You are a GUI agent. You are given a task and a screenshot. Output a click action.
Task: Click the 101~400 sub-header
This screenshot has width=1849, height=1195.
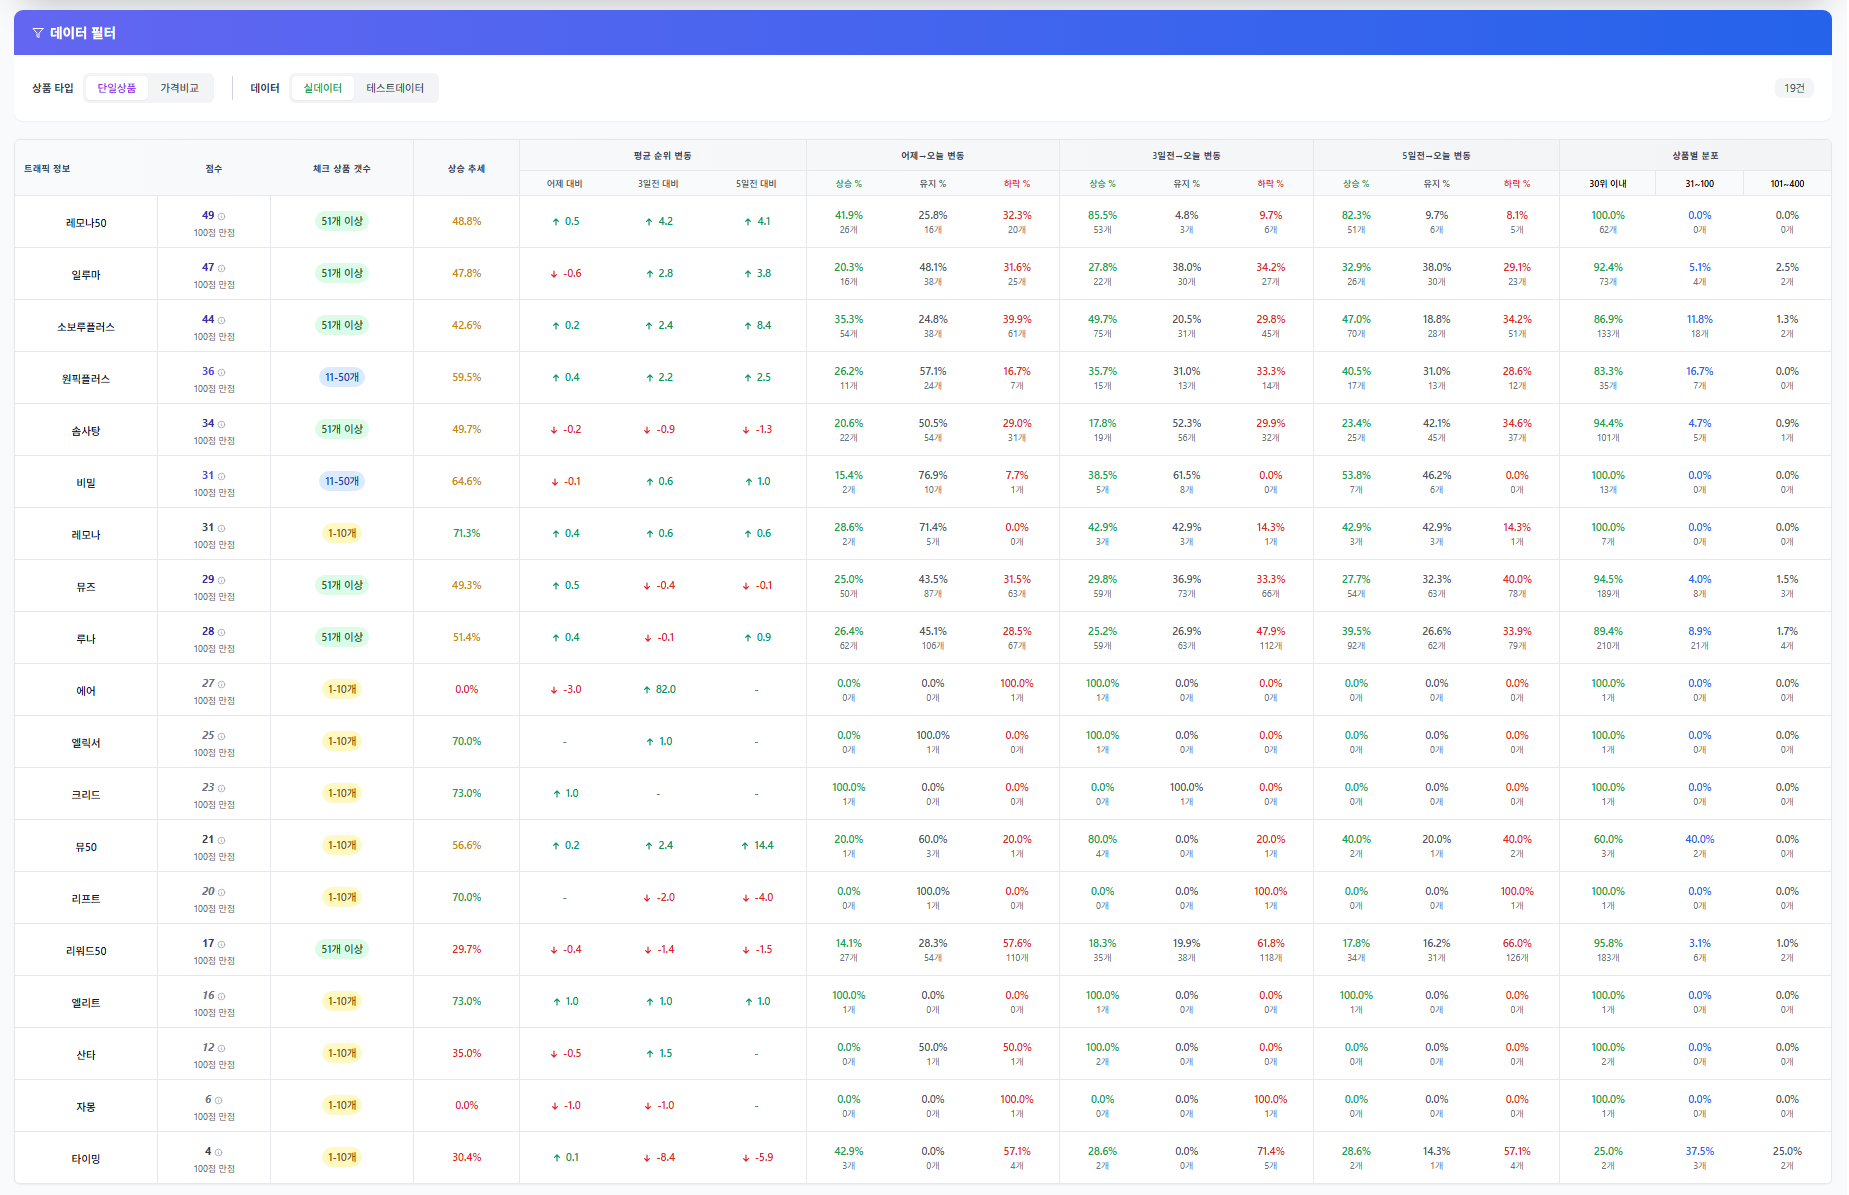point(1787,183)
